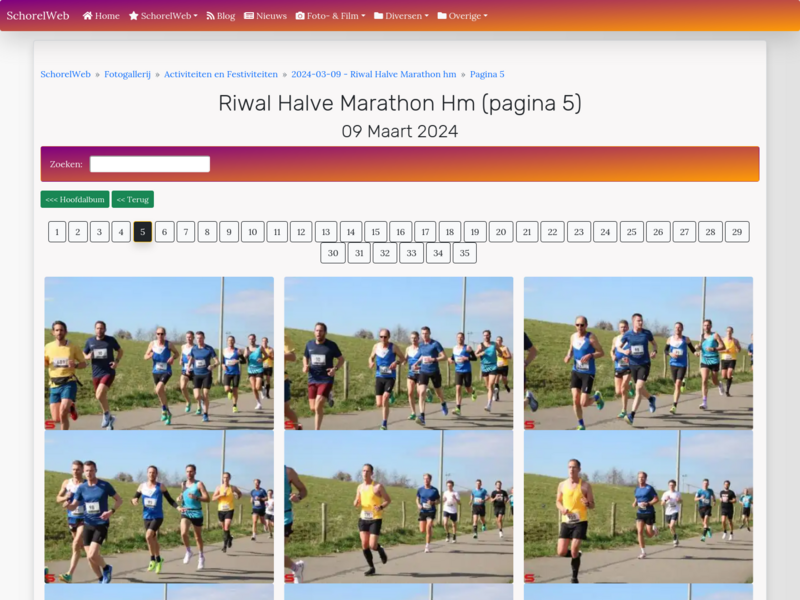The height and width of the screenshot is (600, 800).
Task: Go to gallery page 31
Action: (359, 253)
